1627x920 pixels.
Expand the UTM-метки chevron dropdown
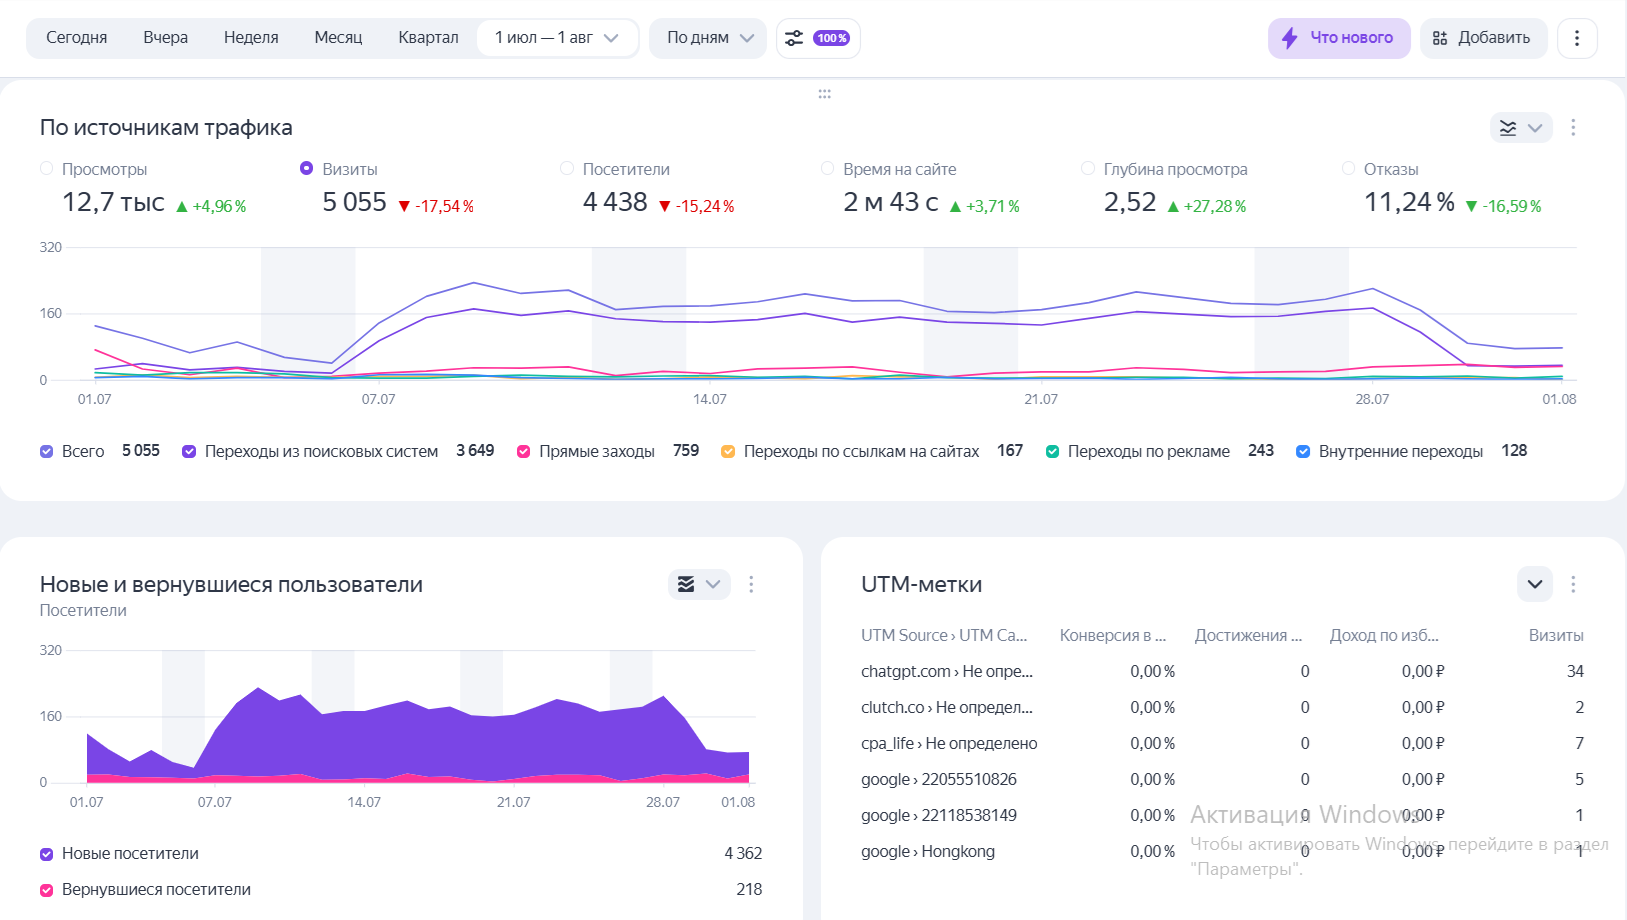point(1534,585)
